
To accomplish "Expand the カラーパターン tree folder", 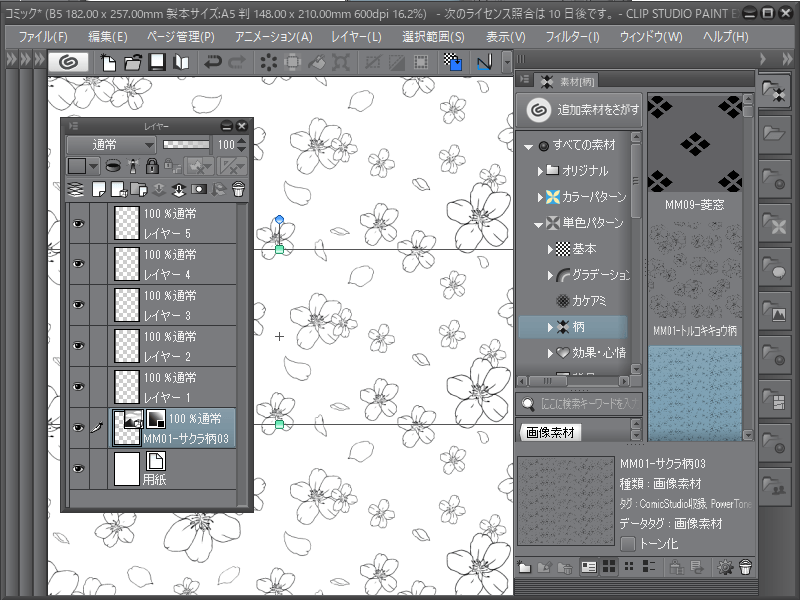I will click(542, 197).
